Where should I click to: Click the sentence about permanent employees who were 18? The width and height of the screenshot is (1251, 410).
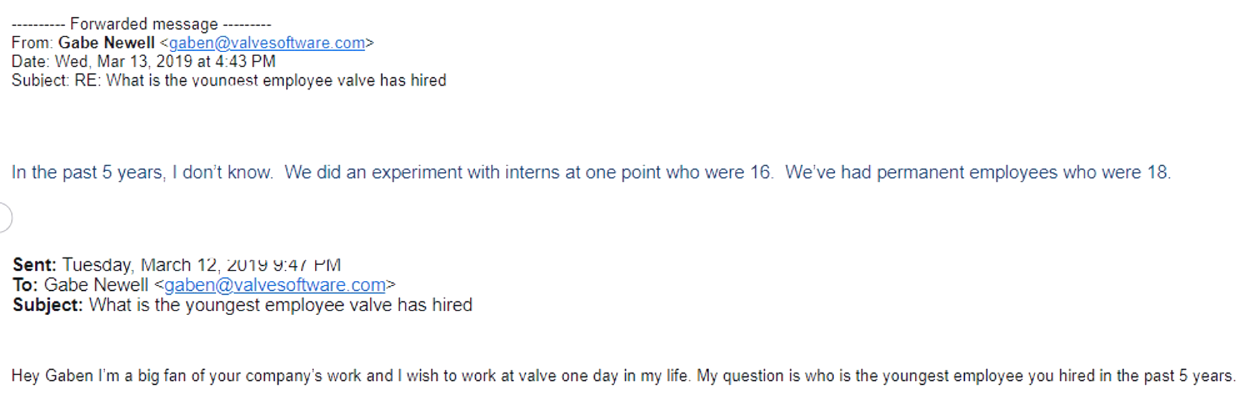coord(978,172)
